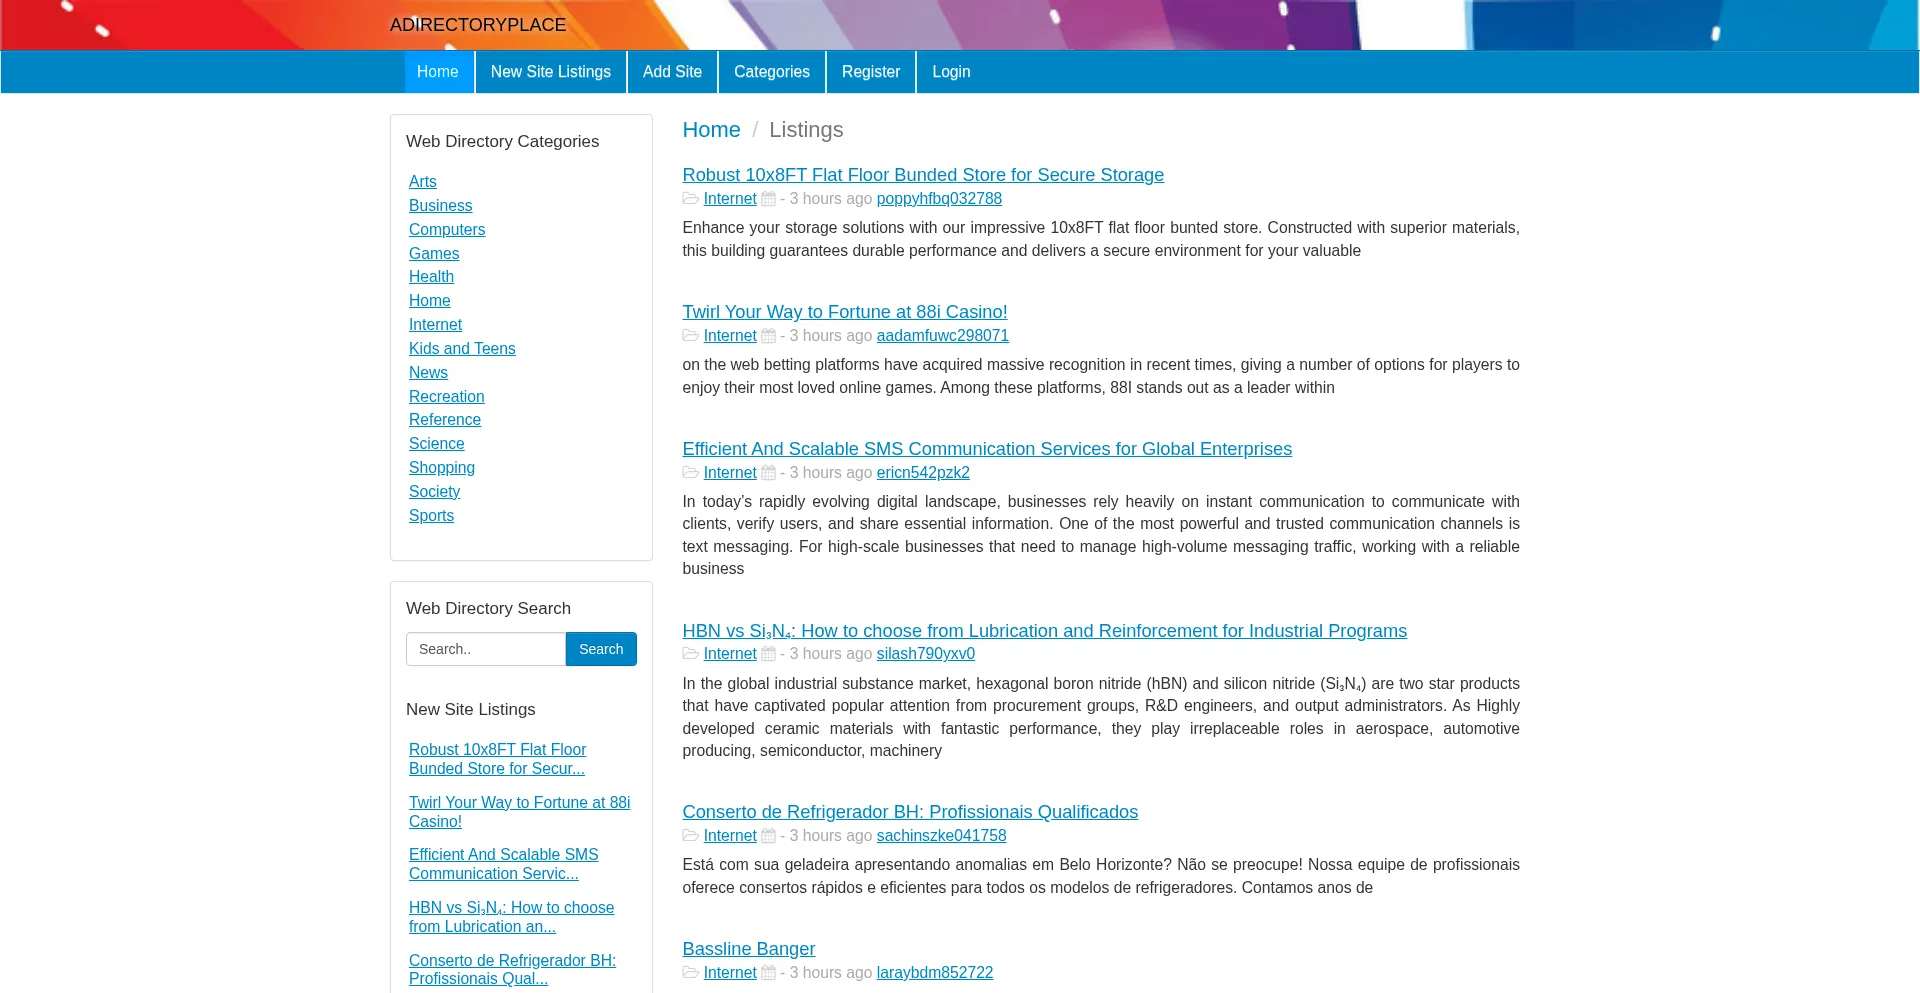
Task: Open sidebar link Conserto de Refrigerador BH
Action: coord(512,969)
